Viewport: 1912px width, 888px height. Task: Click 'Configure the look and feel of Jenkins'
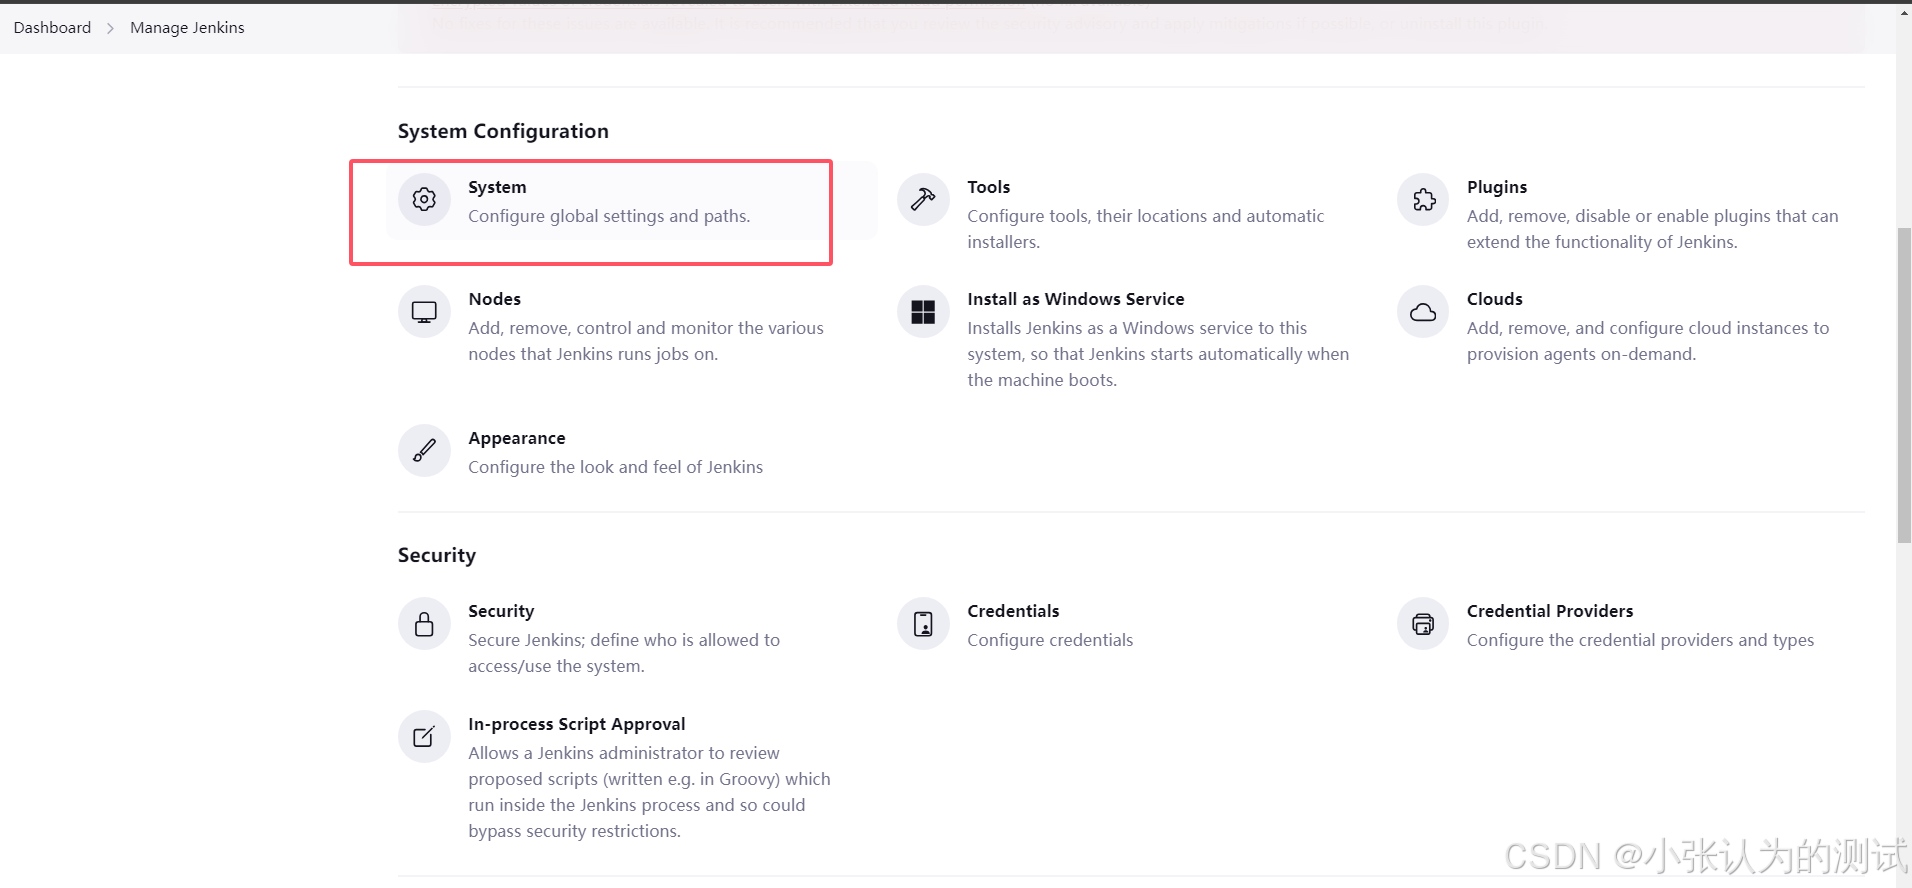pyautogui.click(x=615, y=467)
